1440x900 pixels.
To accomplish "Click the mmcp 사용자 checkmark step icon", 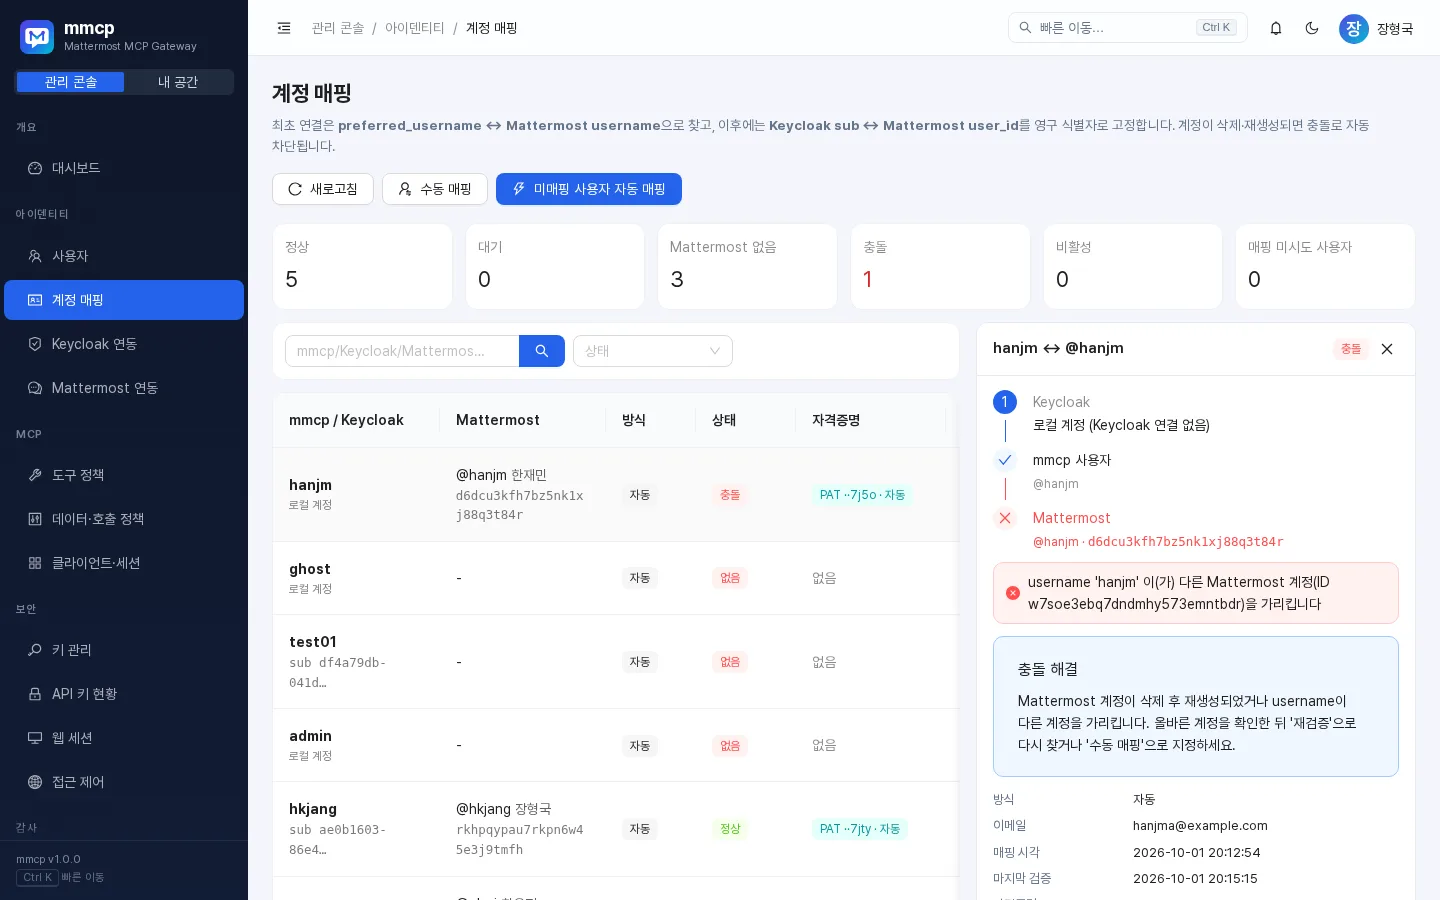I will [x=1005, y=460].
